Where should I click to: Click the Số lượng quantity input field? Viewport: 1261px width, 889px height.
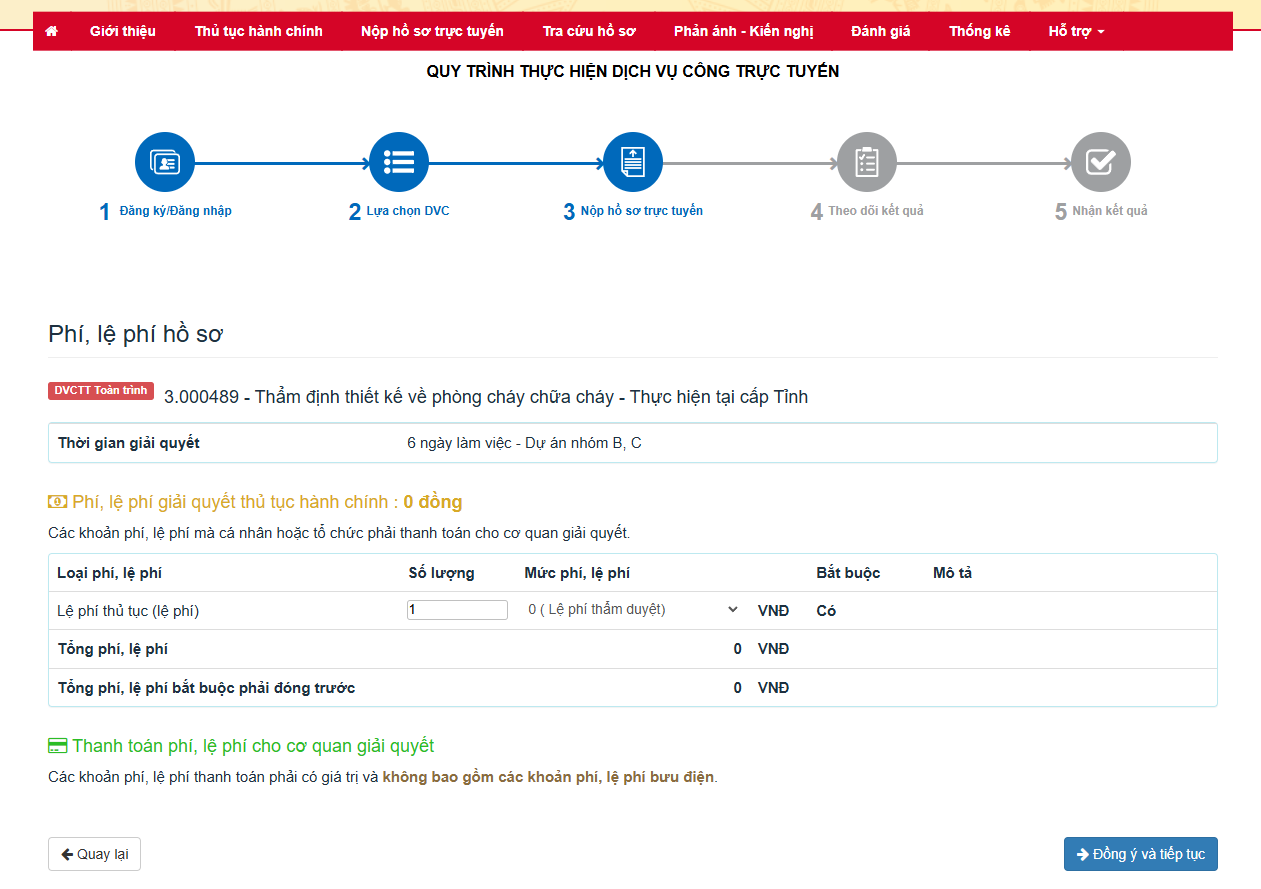click(457, 610)
